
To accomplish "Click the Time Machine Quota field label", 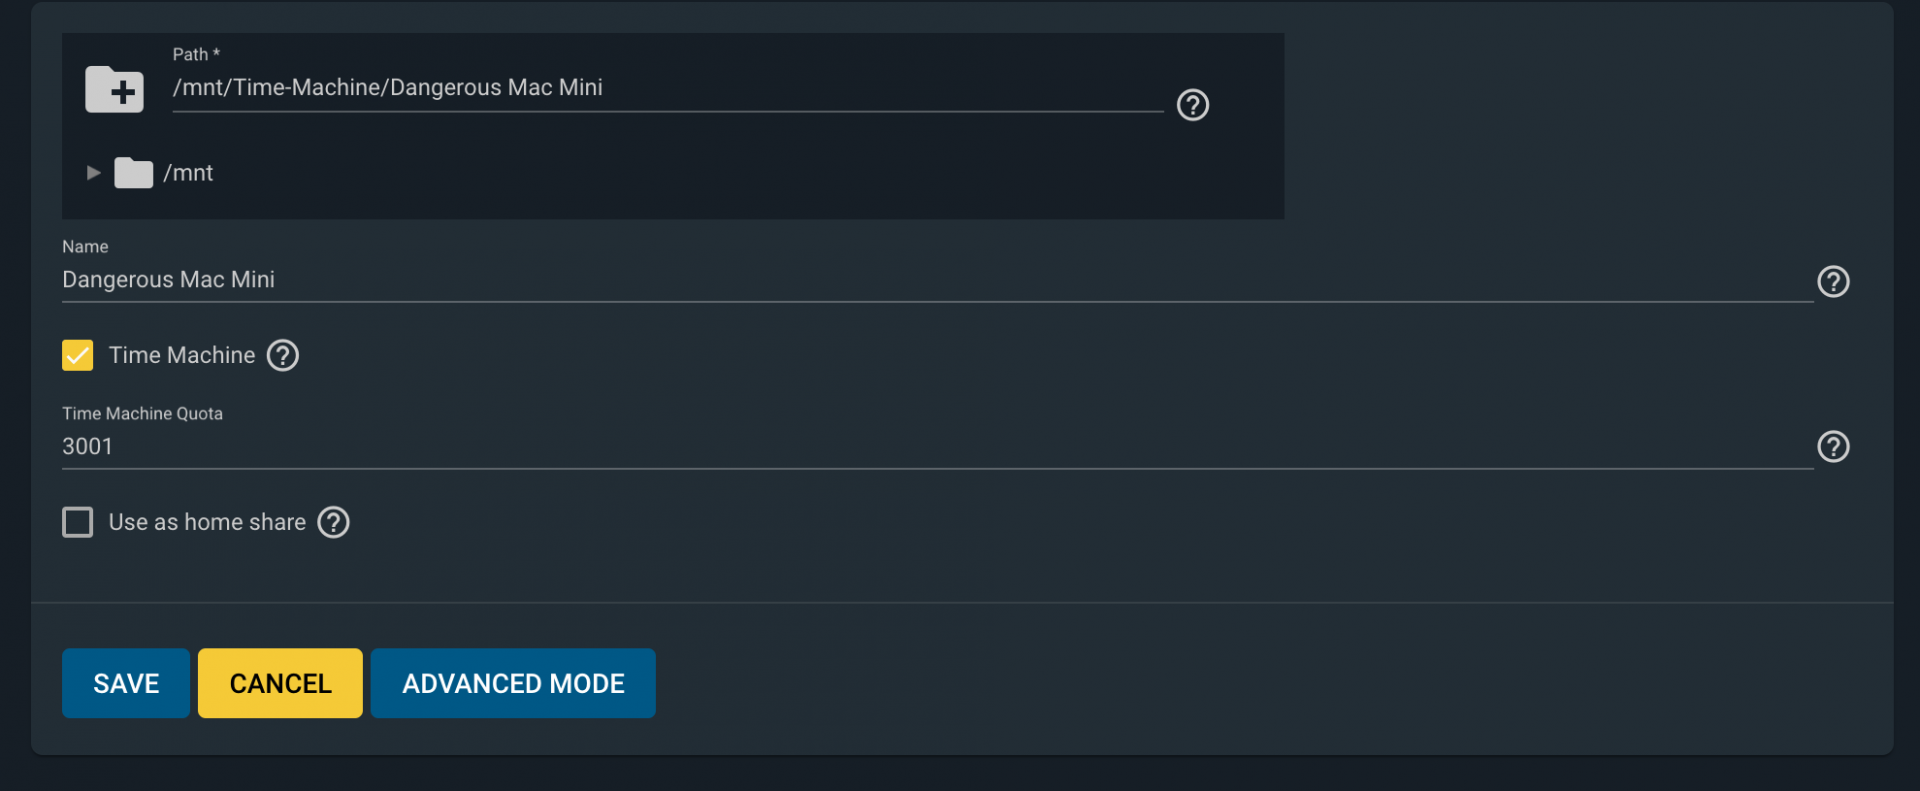I will 142,413.
